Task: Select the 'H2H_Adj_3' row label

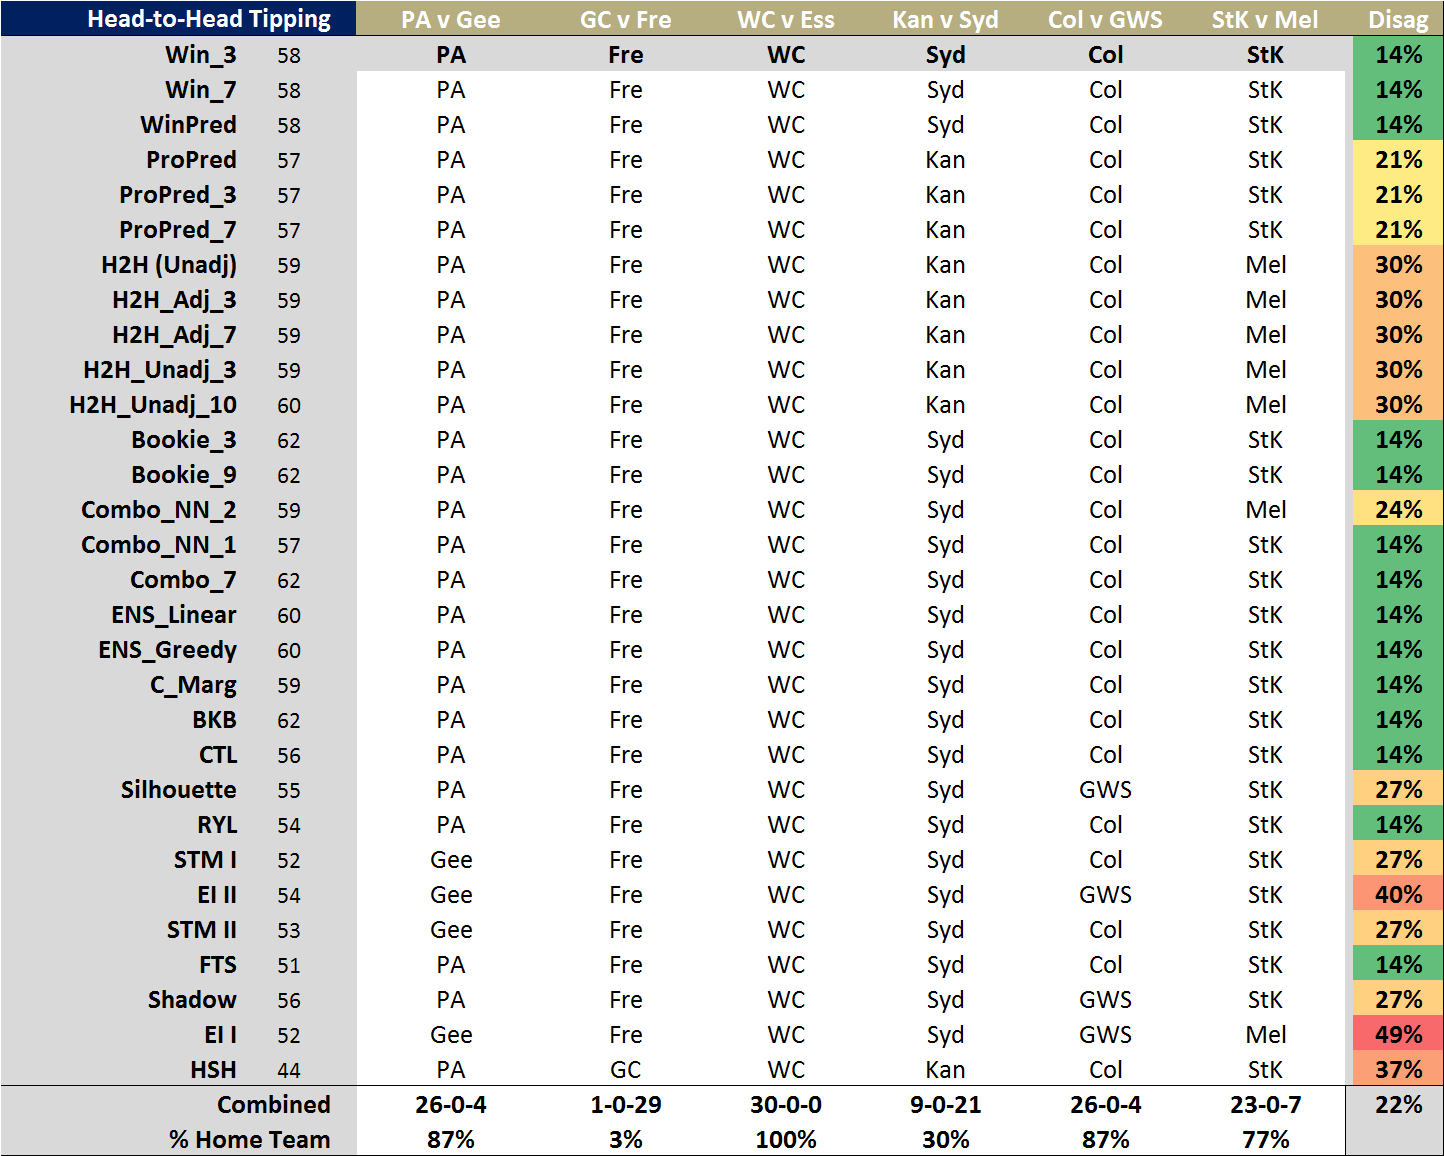Action: (175, 300)
